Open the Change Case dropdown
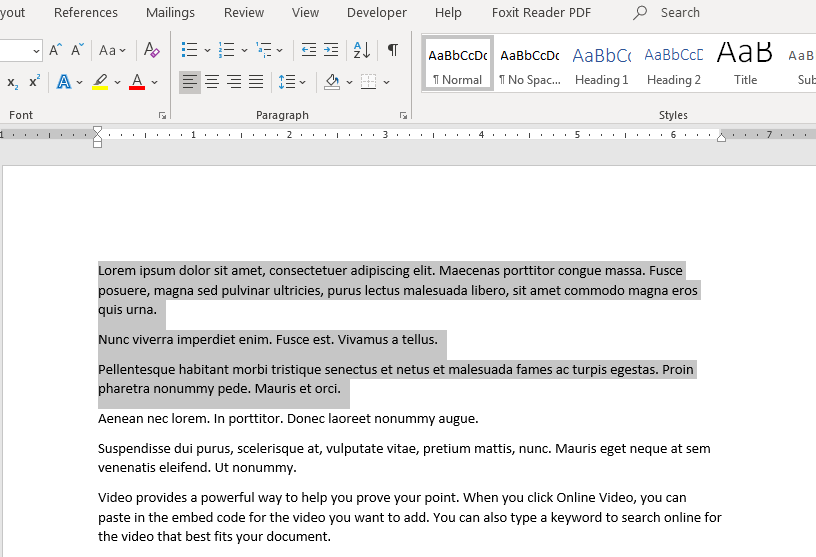Viewport: 816px width, 557px height. (113, 50)
